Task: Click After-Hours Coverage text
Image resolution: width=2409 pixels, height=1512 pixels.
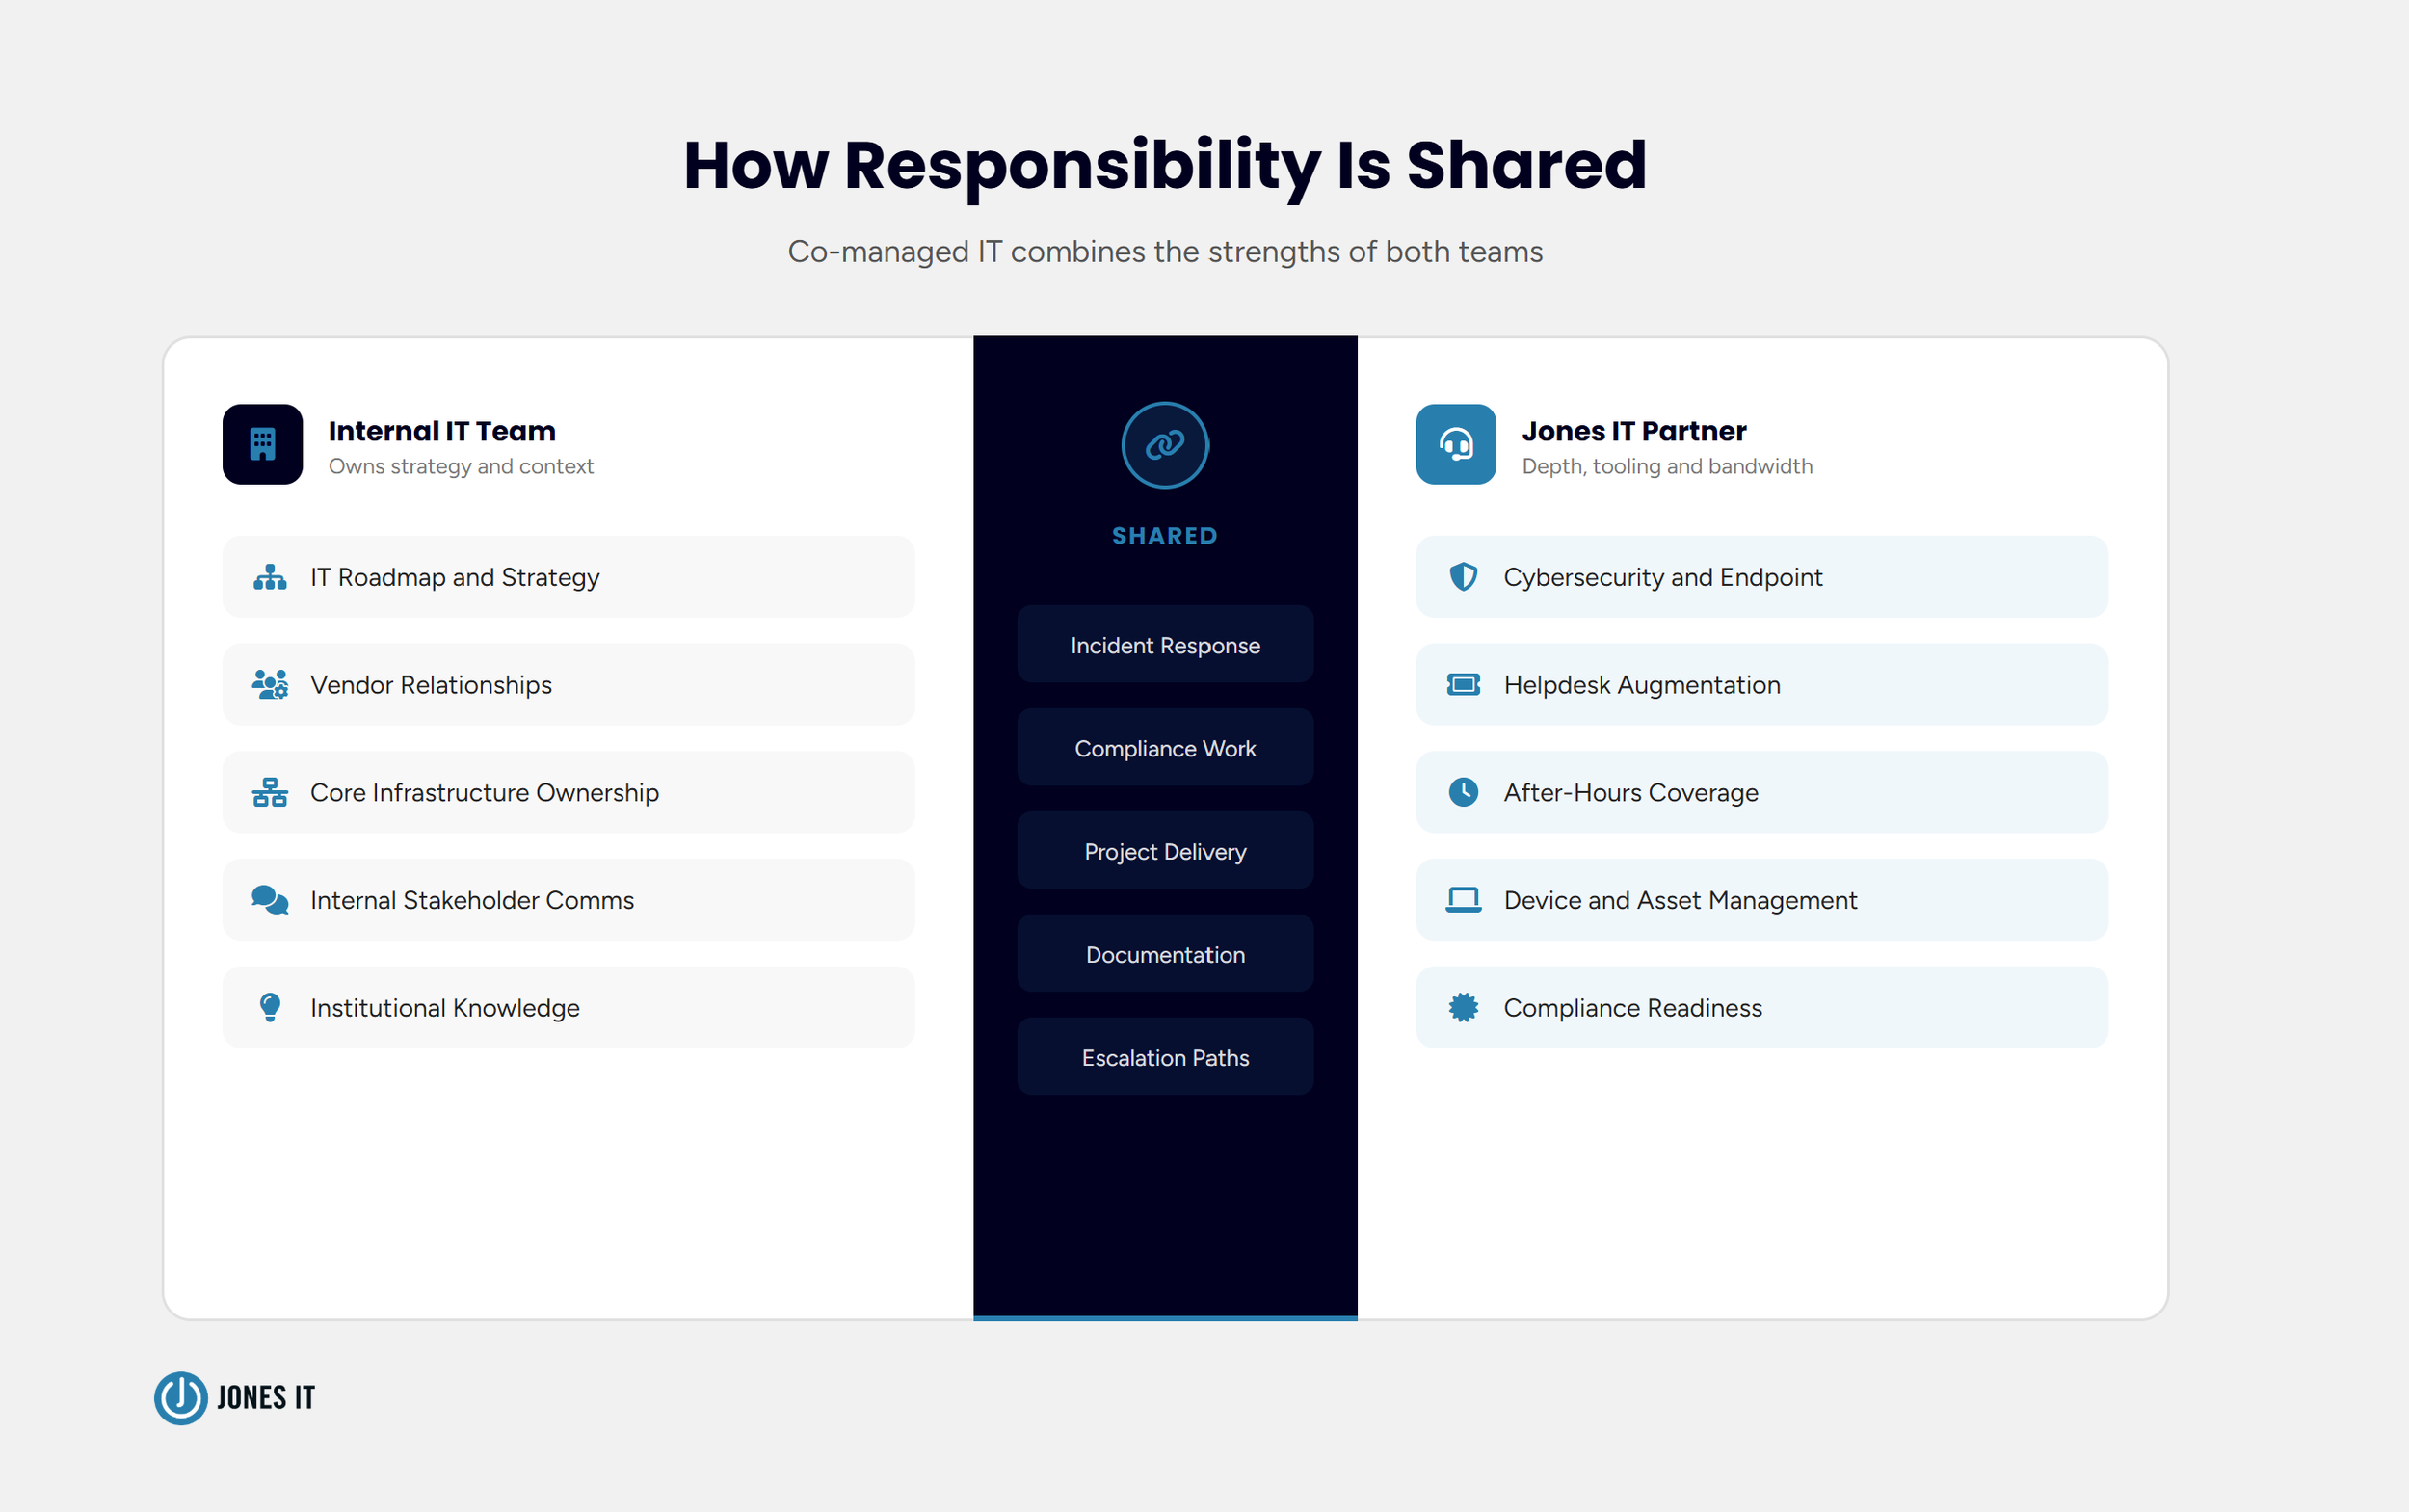Action: click(x=1631, y=793)
